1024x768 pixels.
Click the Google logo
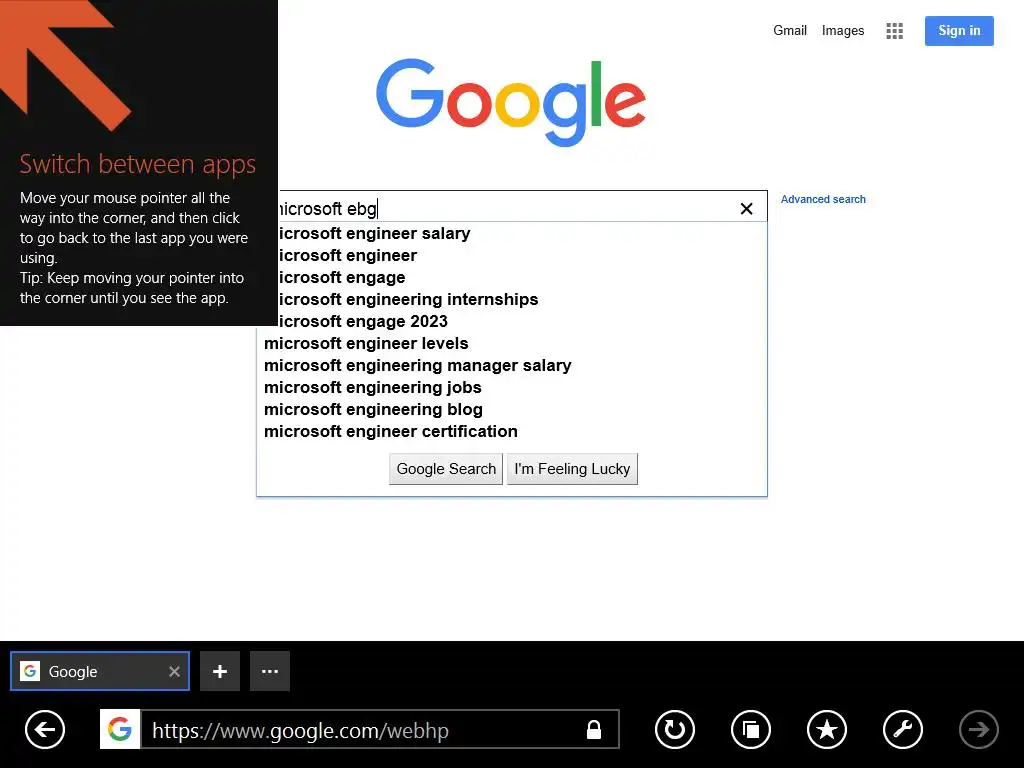click(x=511, y=102)
